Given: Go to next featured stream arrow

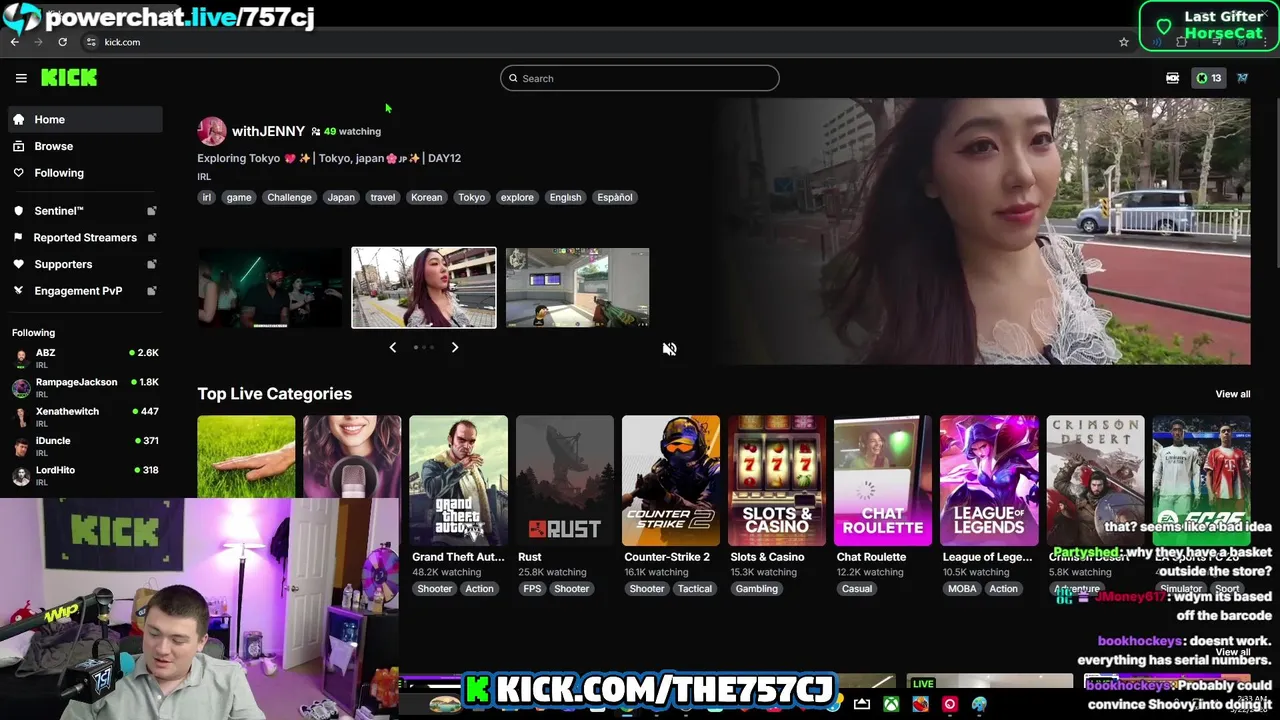Looking at the screenshot, I should (x=455, y=347).
